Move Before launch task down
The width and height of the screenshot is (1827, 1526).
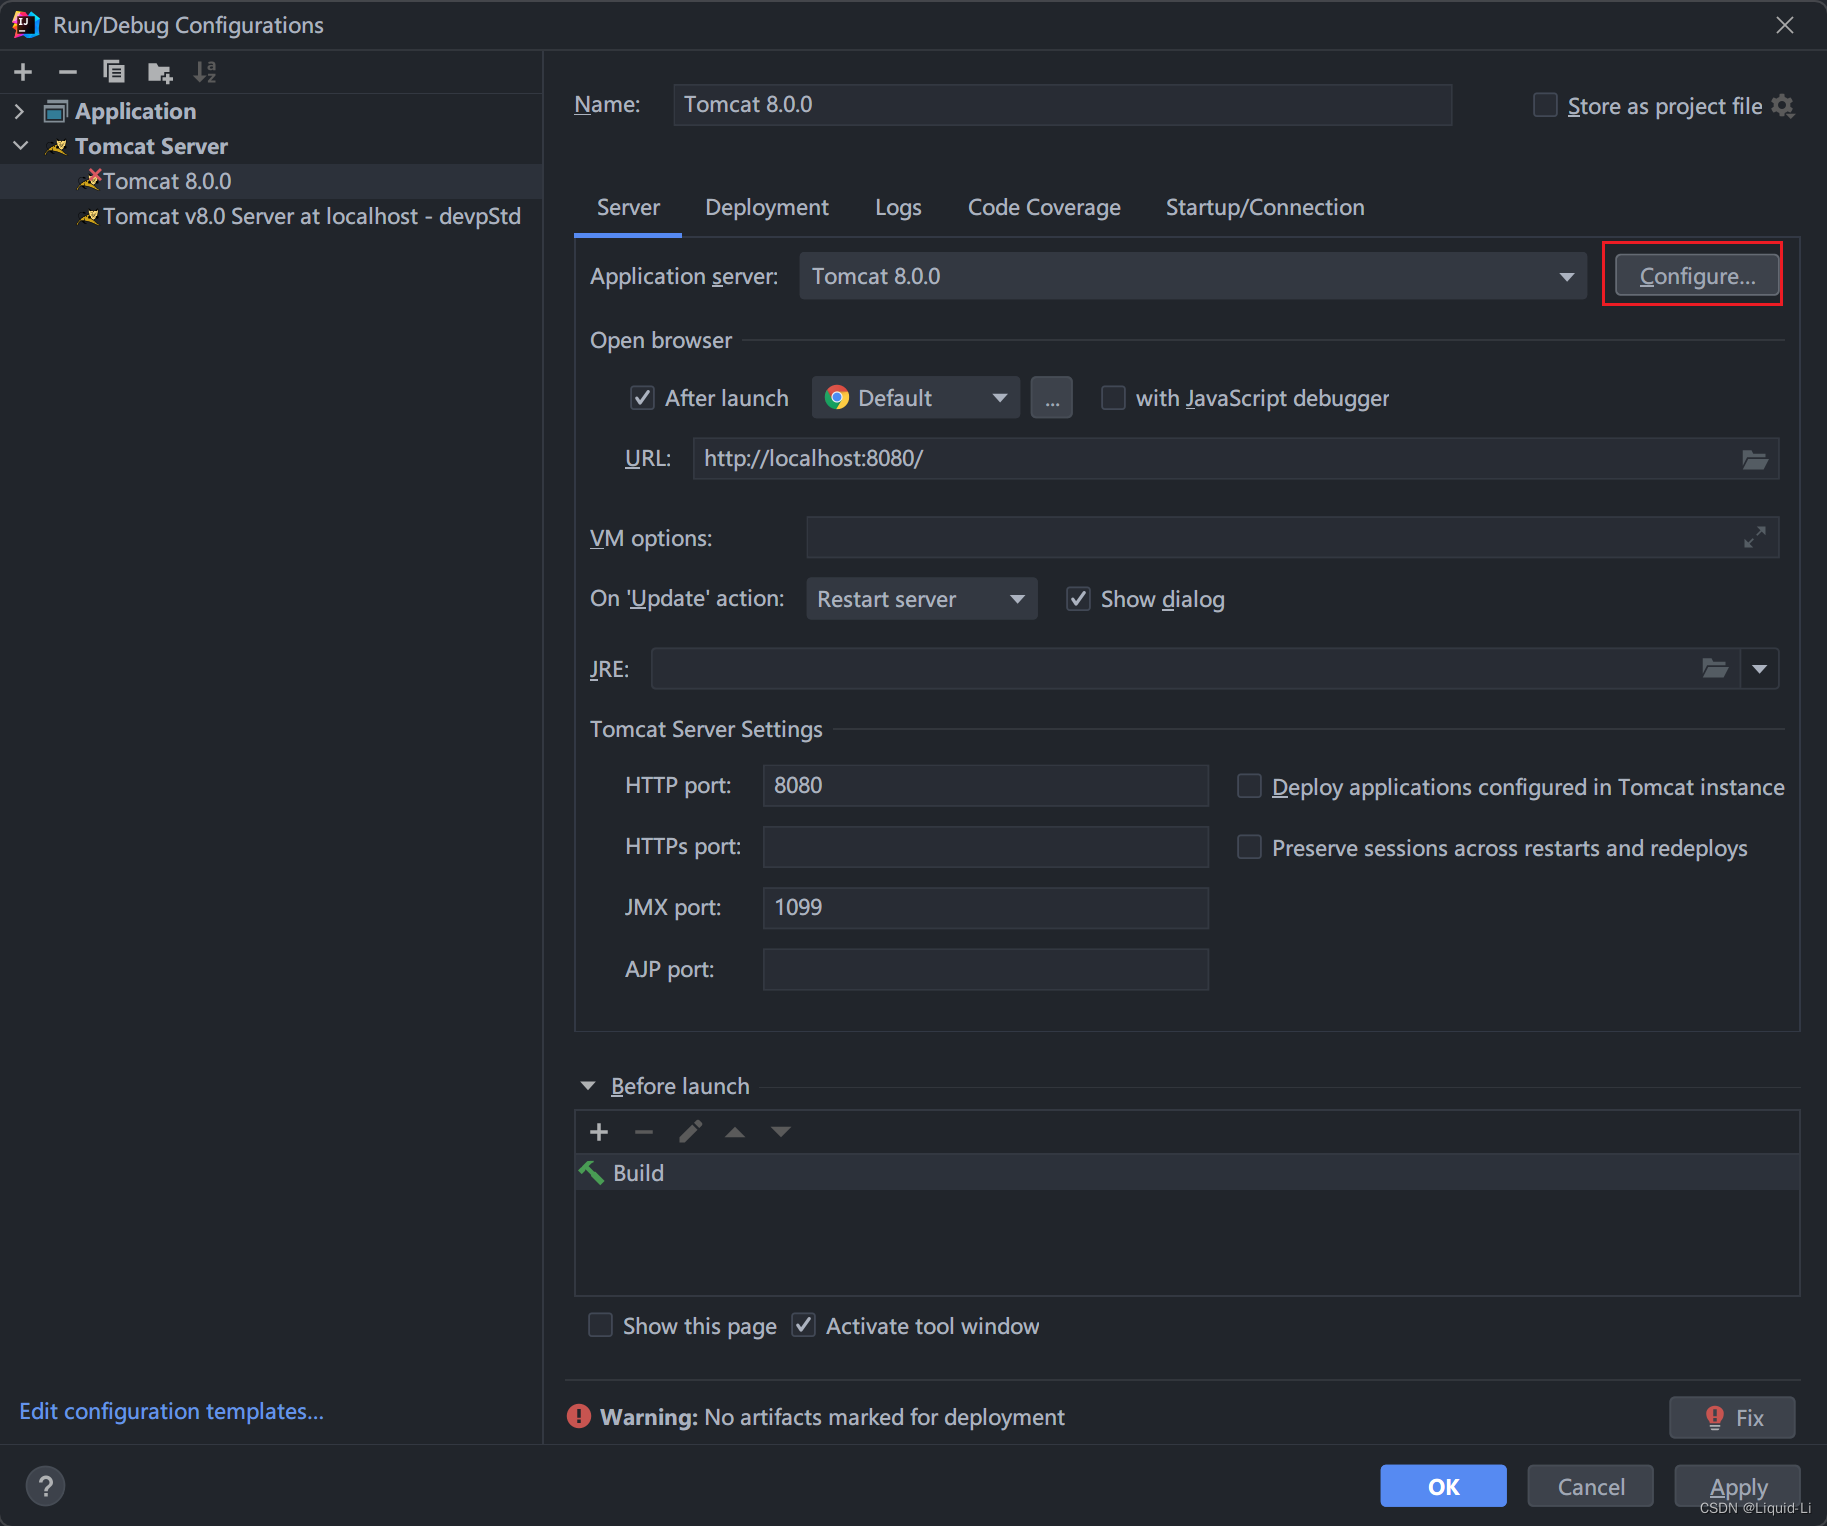(x=781, y=1132)
